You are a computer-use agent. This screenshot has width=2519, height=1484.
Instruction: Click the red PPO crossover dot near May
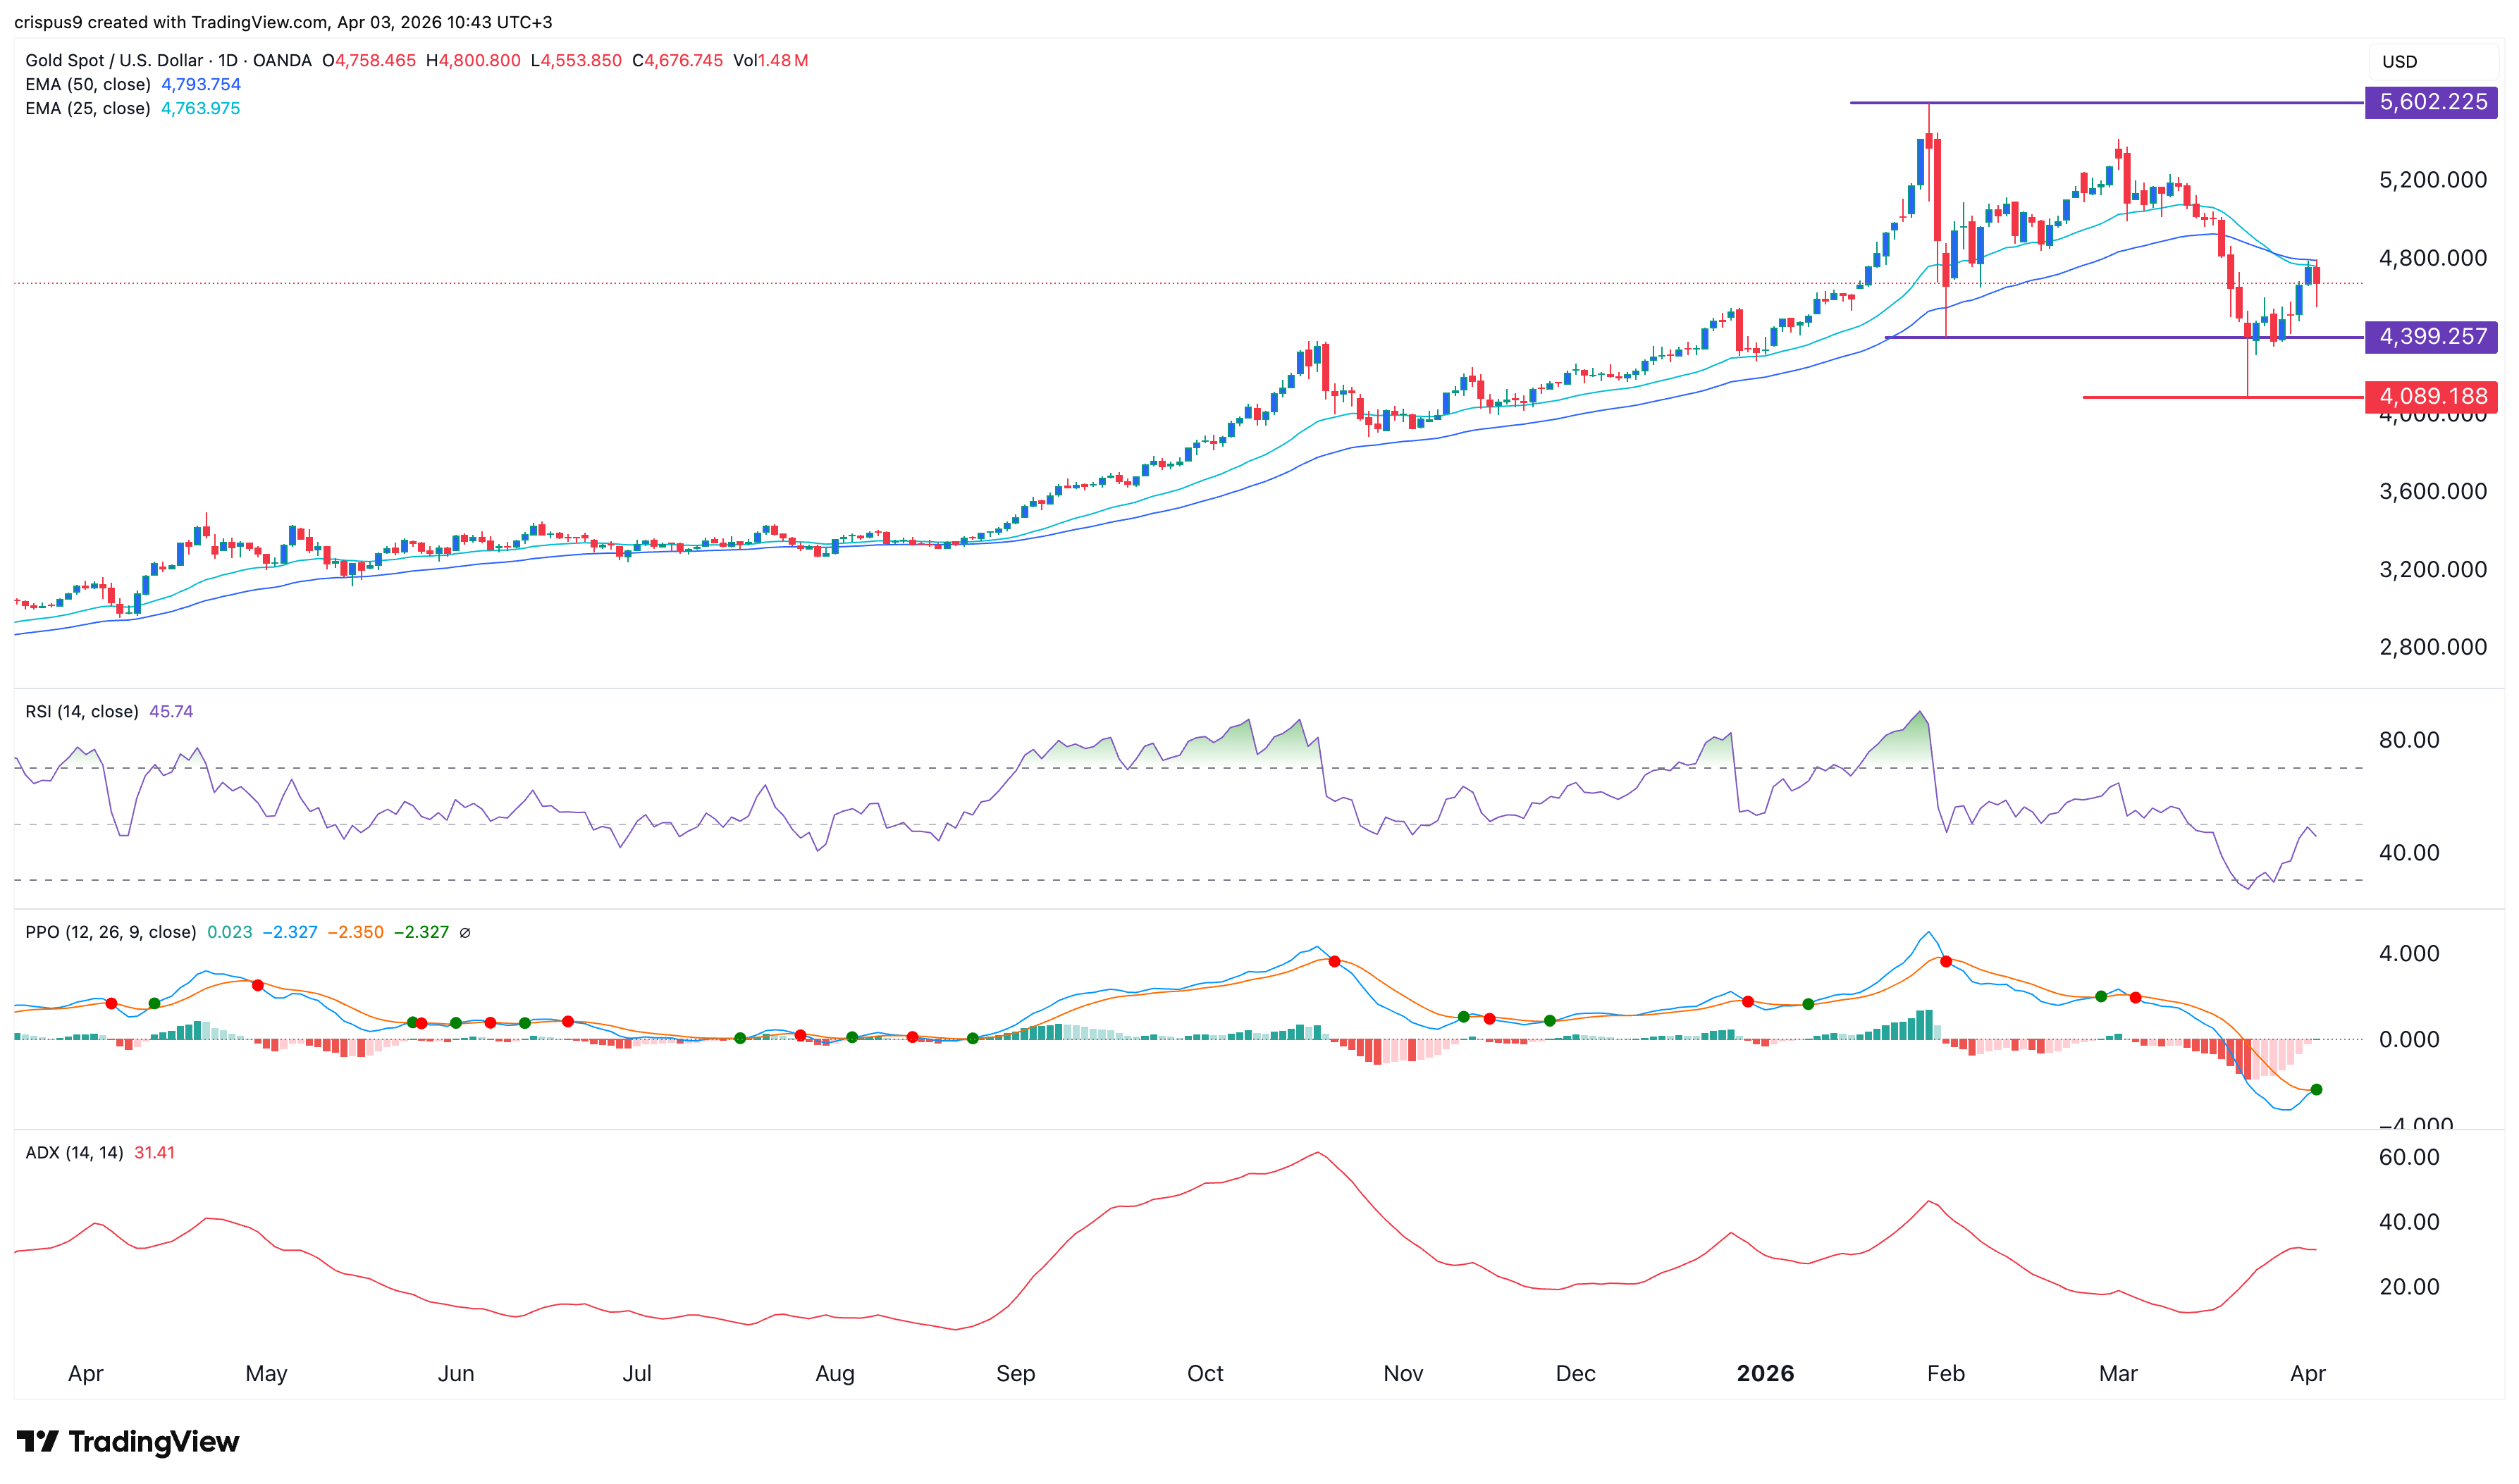click(x=258, y=985)
